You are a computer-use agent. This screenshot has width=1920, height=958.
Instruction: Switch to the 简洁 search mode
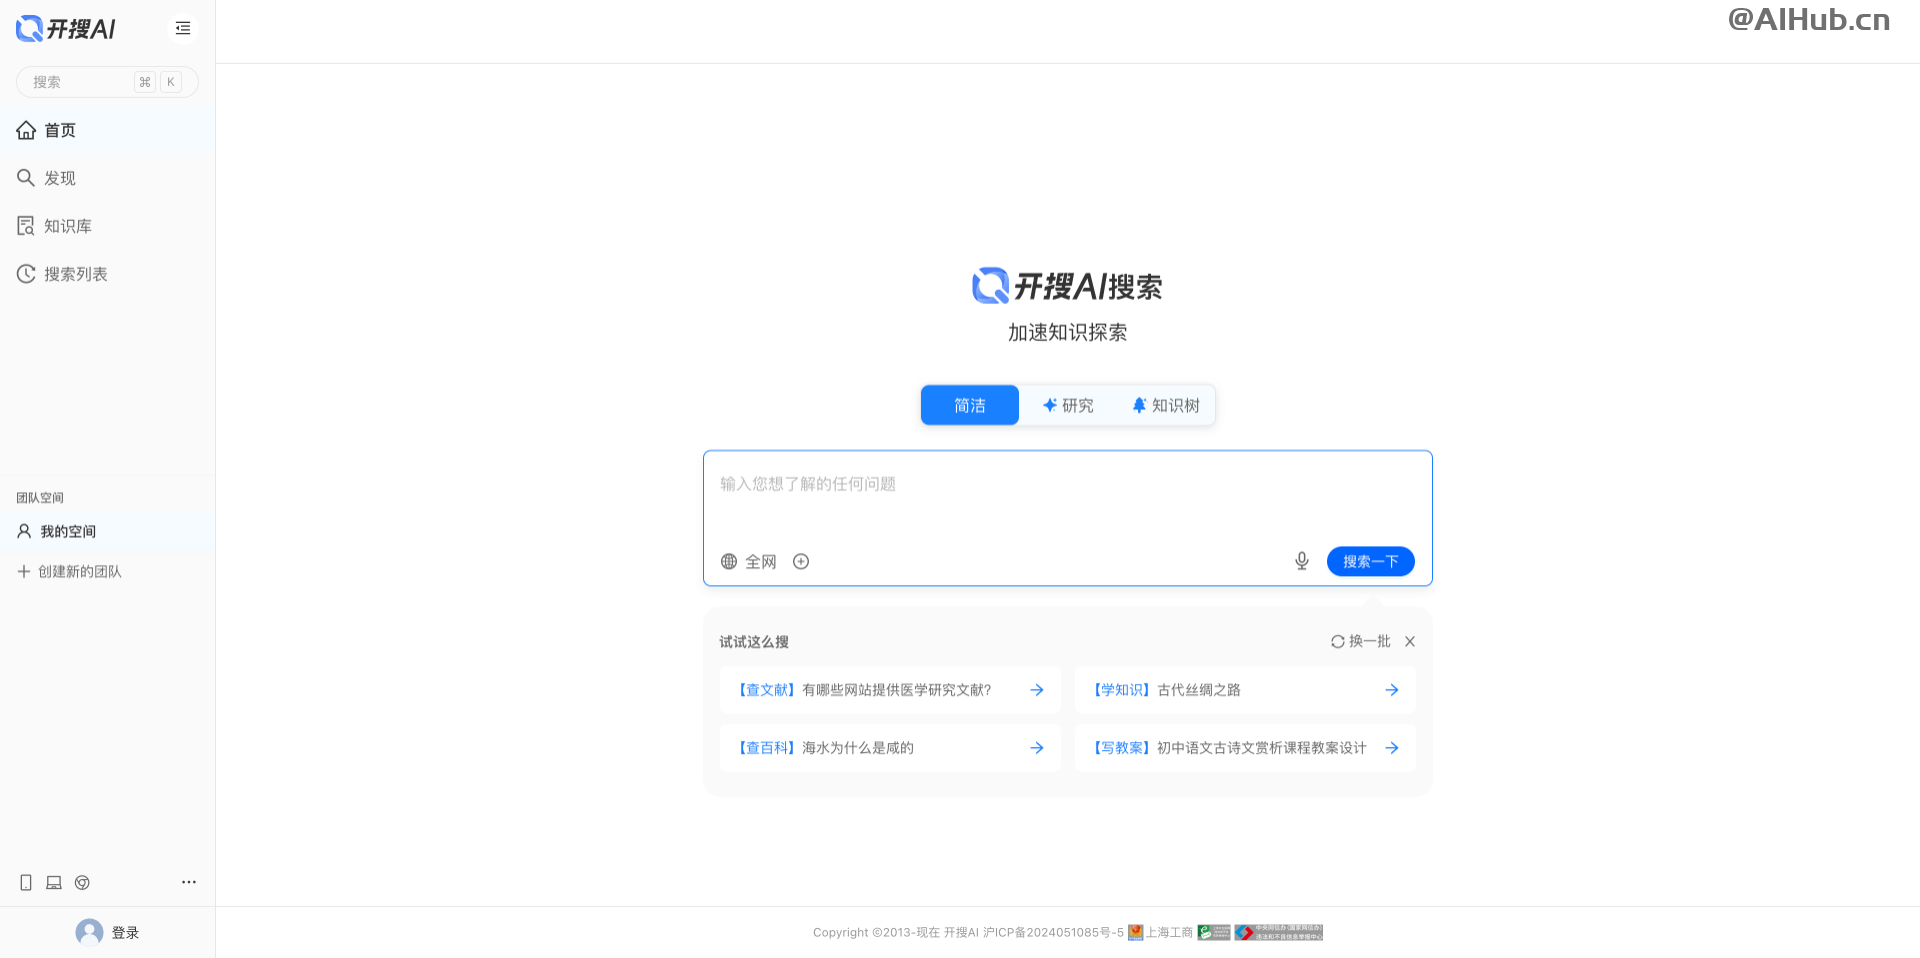click(x=970, y=405)
